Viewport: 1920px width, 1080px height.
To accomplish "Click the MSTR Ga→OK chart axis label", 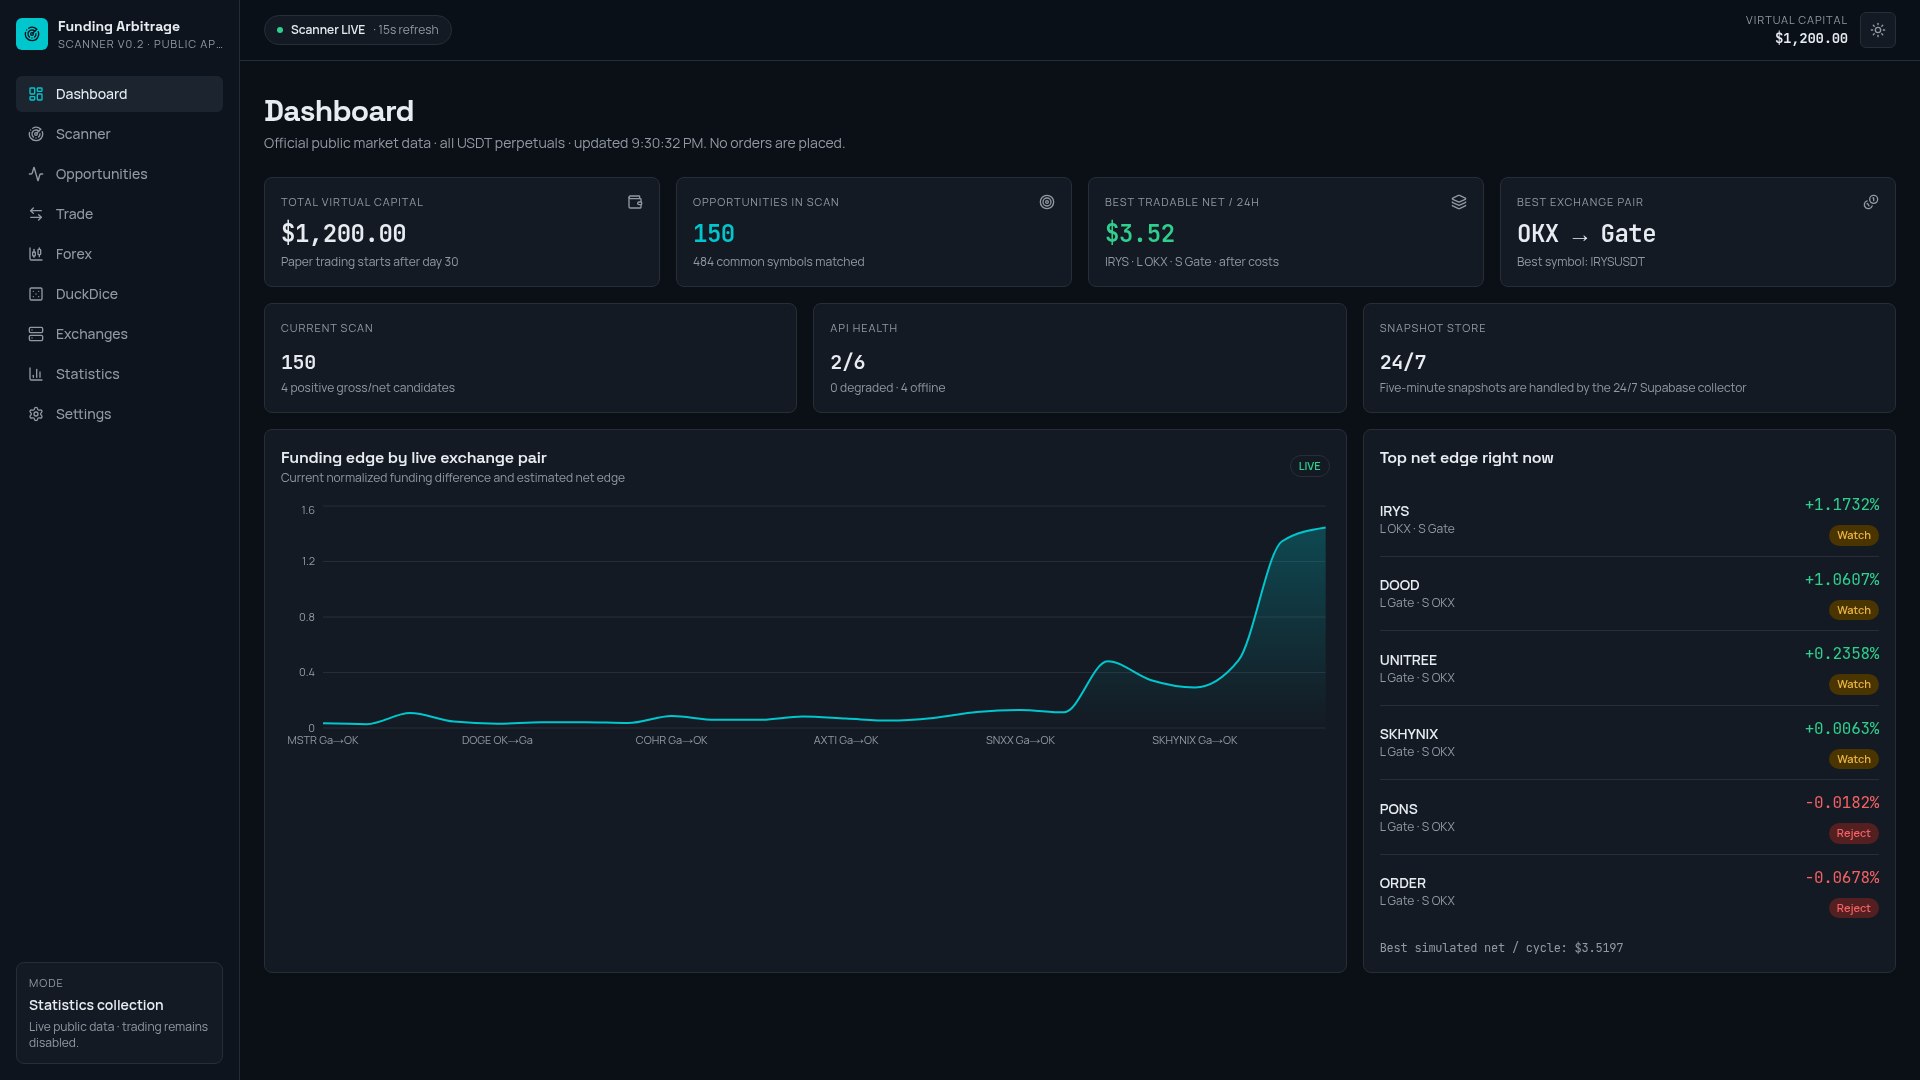I will click(x=322, y=741).
